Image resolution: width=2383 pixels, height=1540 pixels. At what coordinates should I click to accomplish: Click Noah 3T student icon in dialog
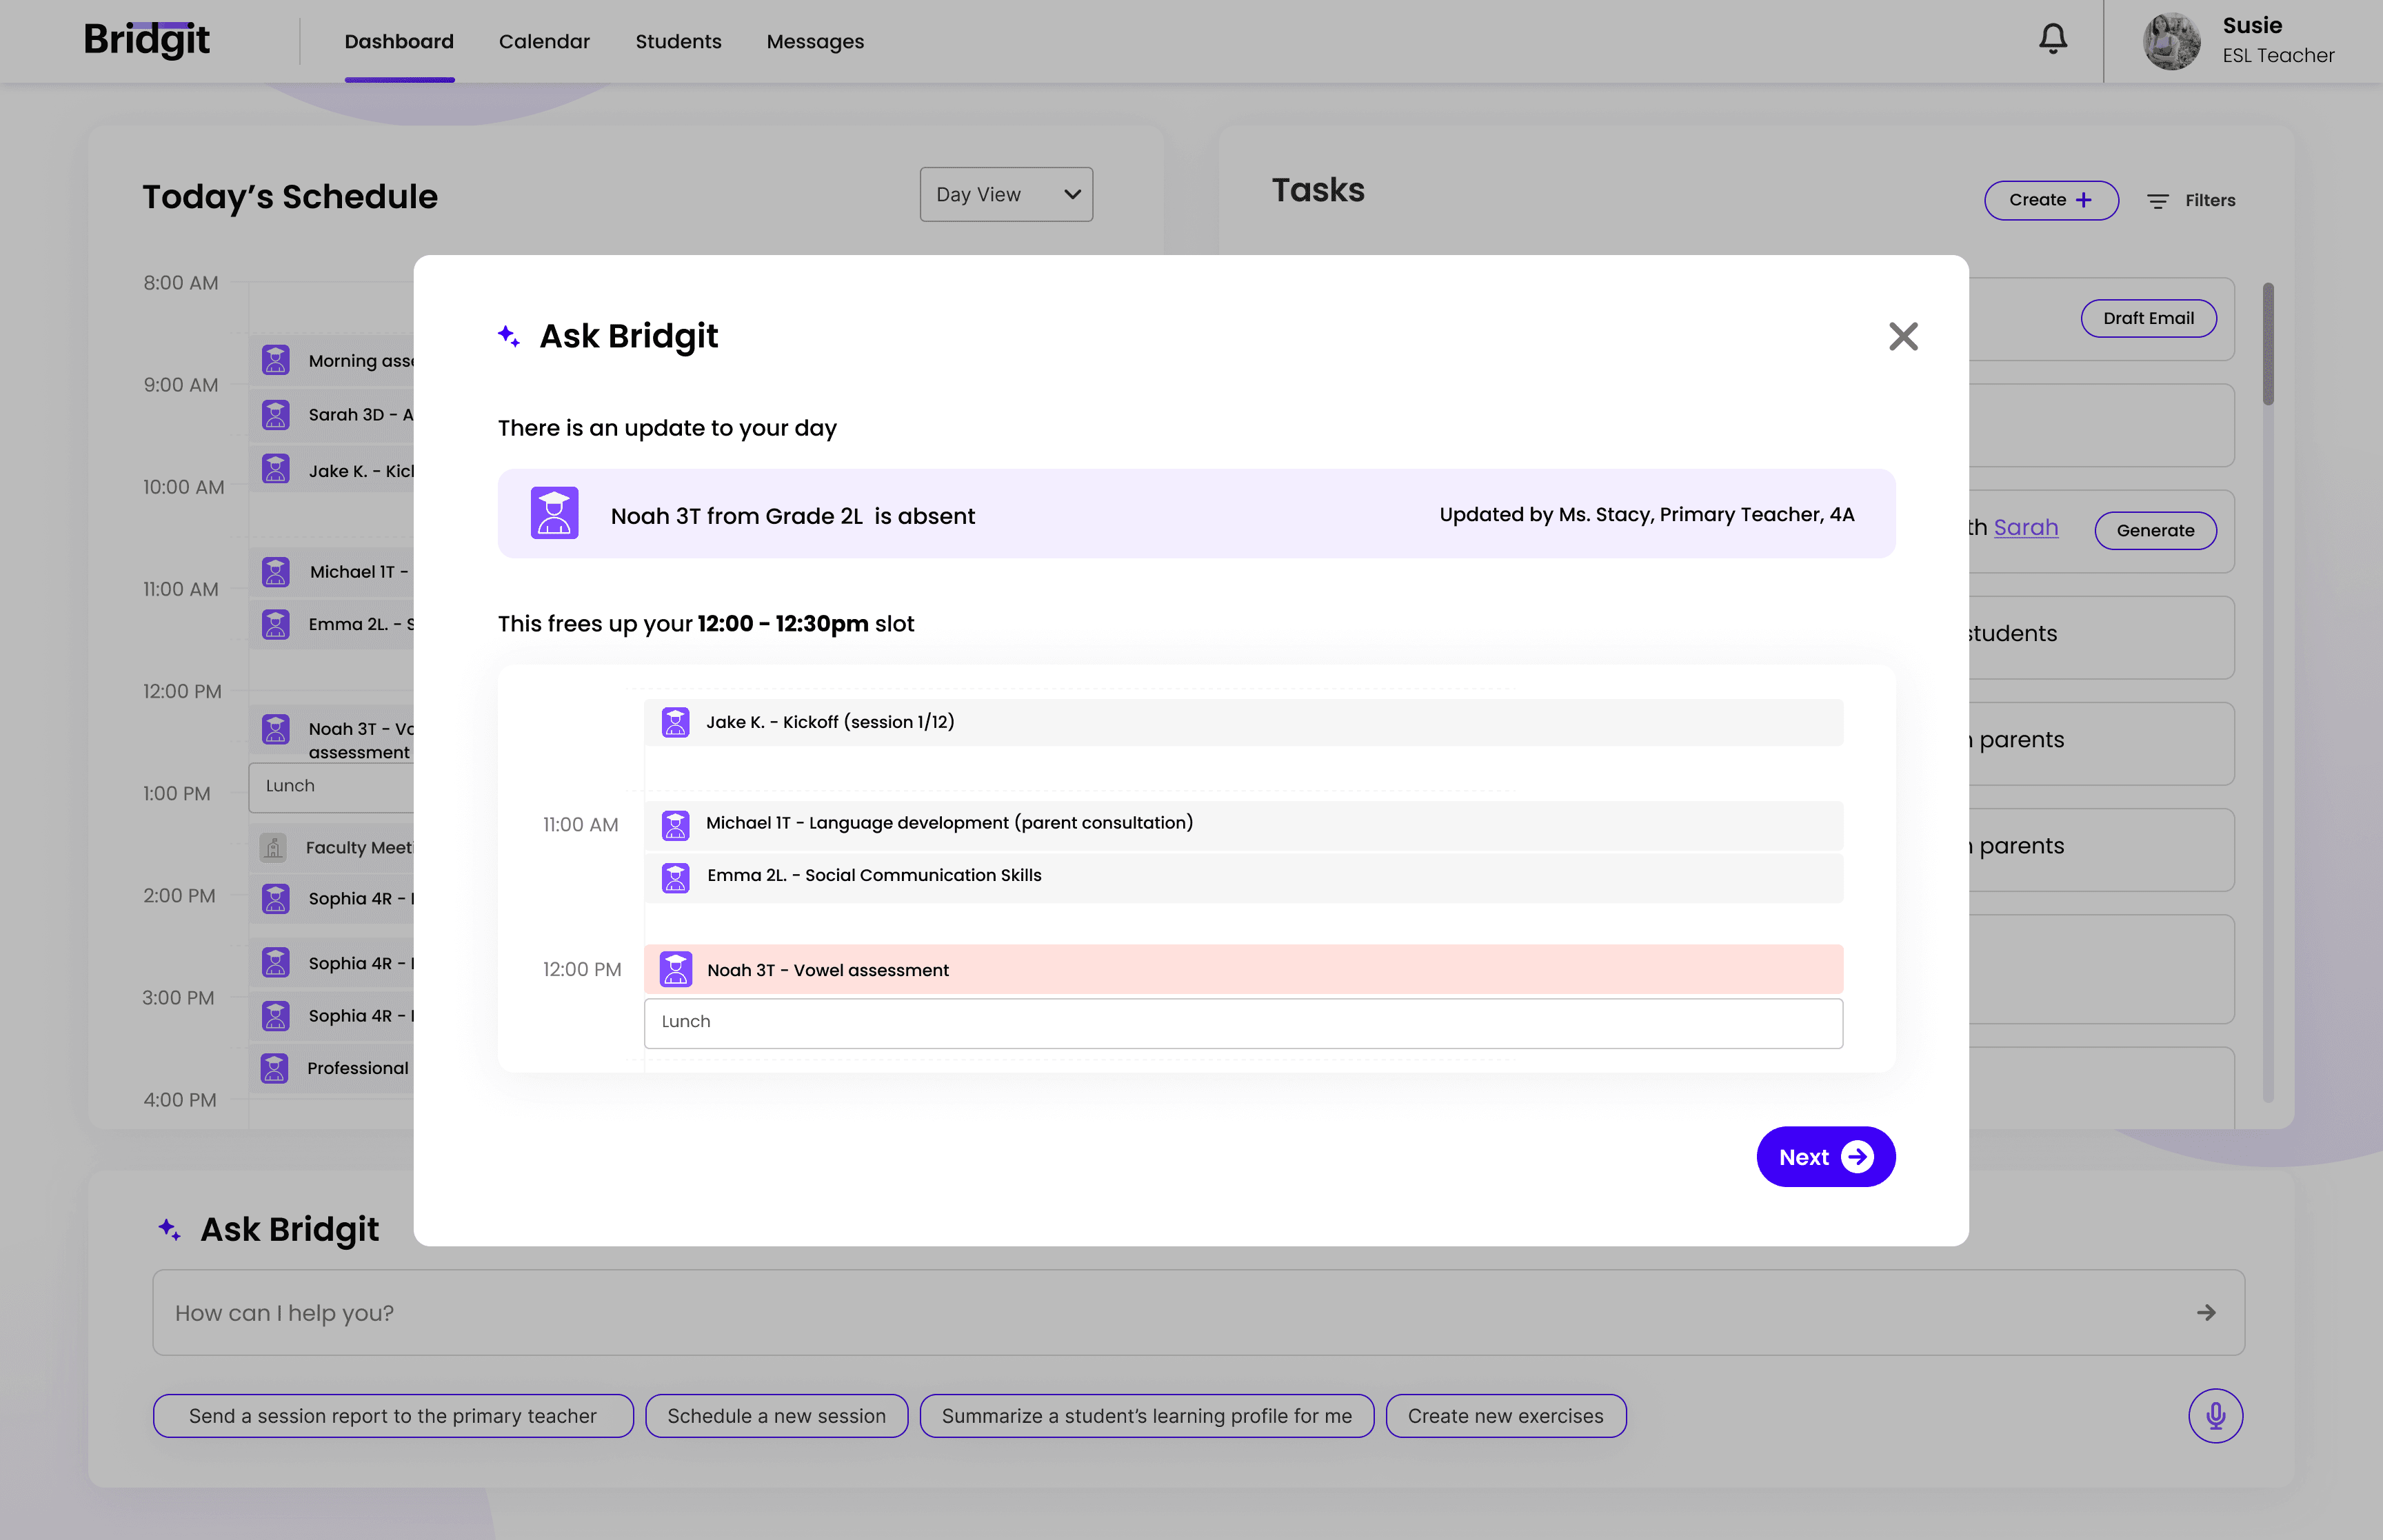(675, 969)
